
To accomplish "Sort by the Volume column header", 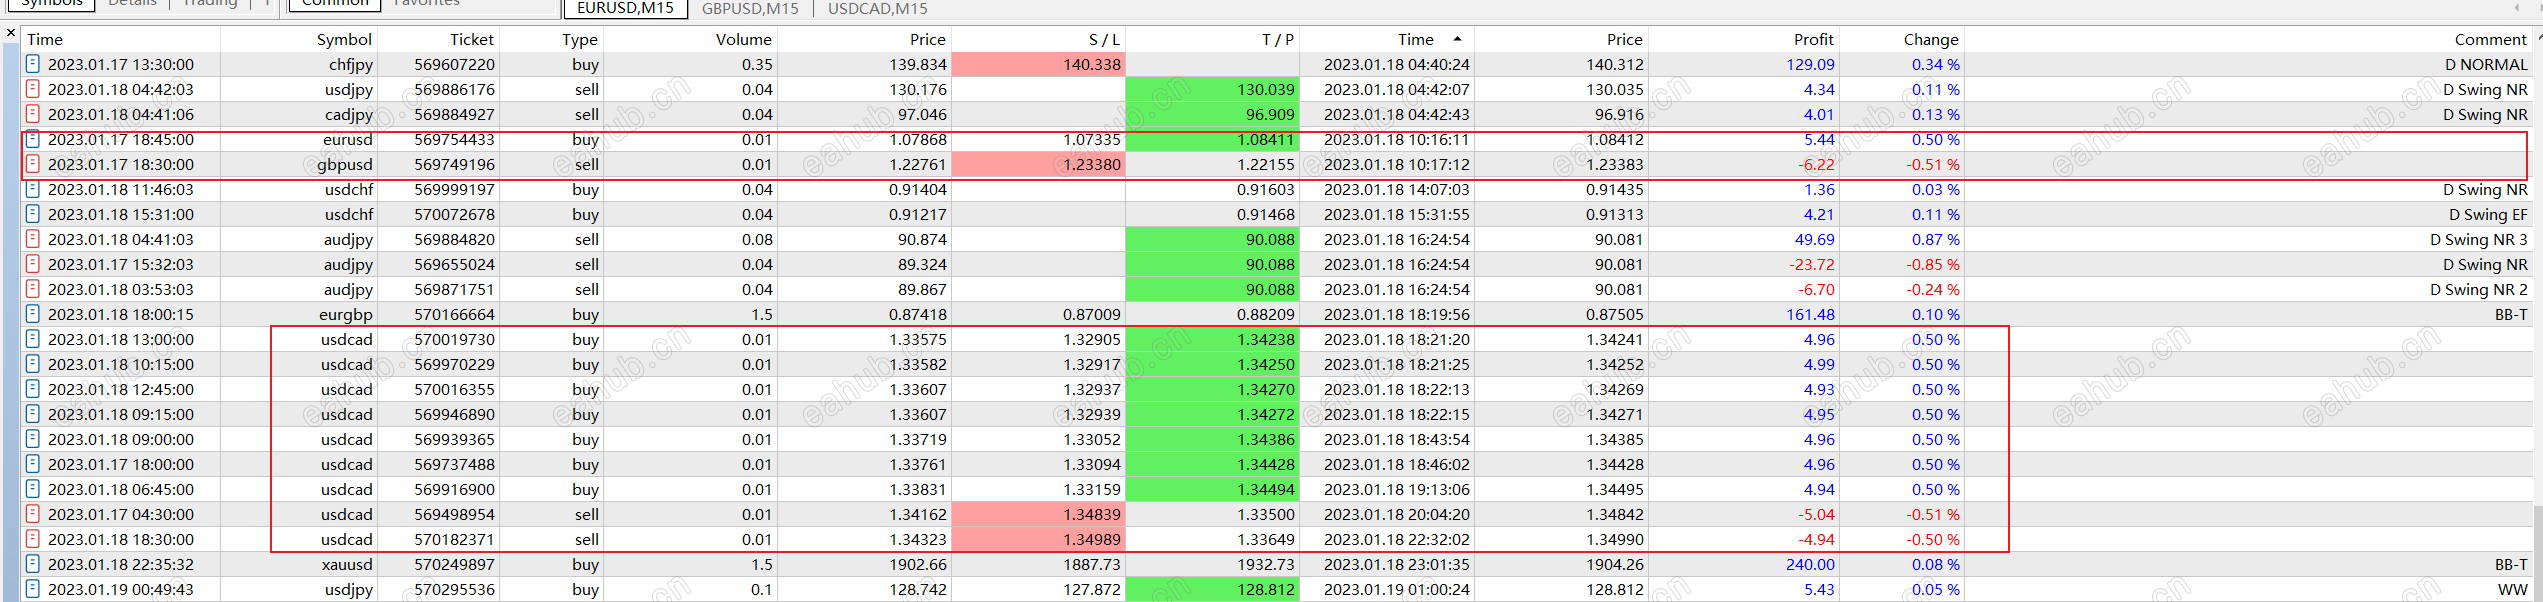I will (x=690, y=39).
